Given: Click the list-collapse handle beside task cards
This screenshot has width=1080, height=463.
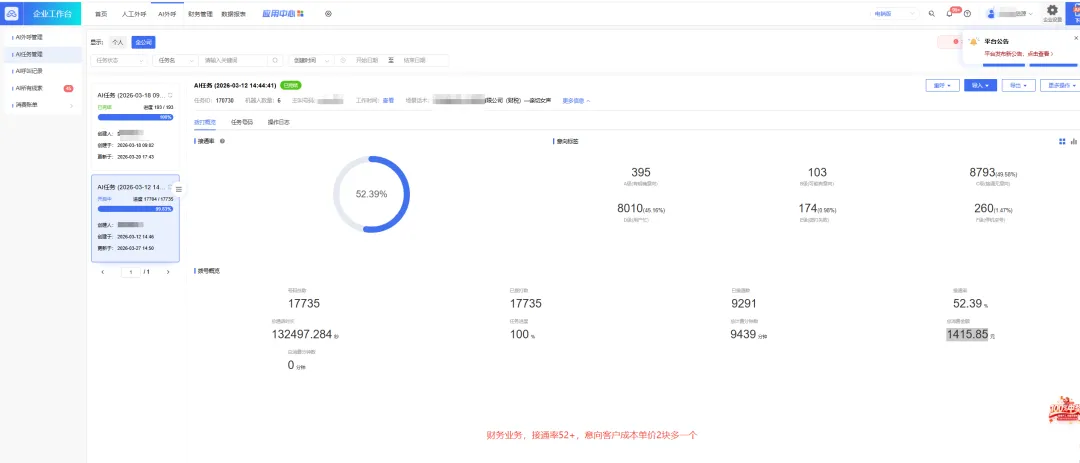Looking at the screenshot, I should point(179,189).
